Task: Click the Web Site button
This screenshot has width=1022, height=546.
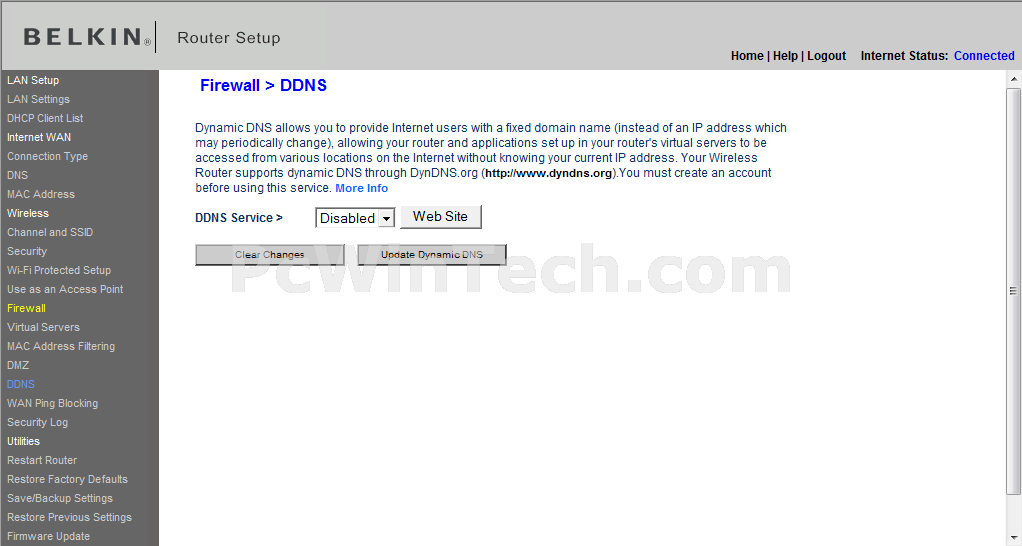Action: (441, 217)
